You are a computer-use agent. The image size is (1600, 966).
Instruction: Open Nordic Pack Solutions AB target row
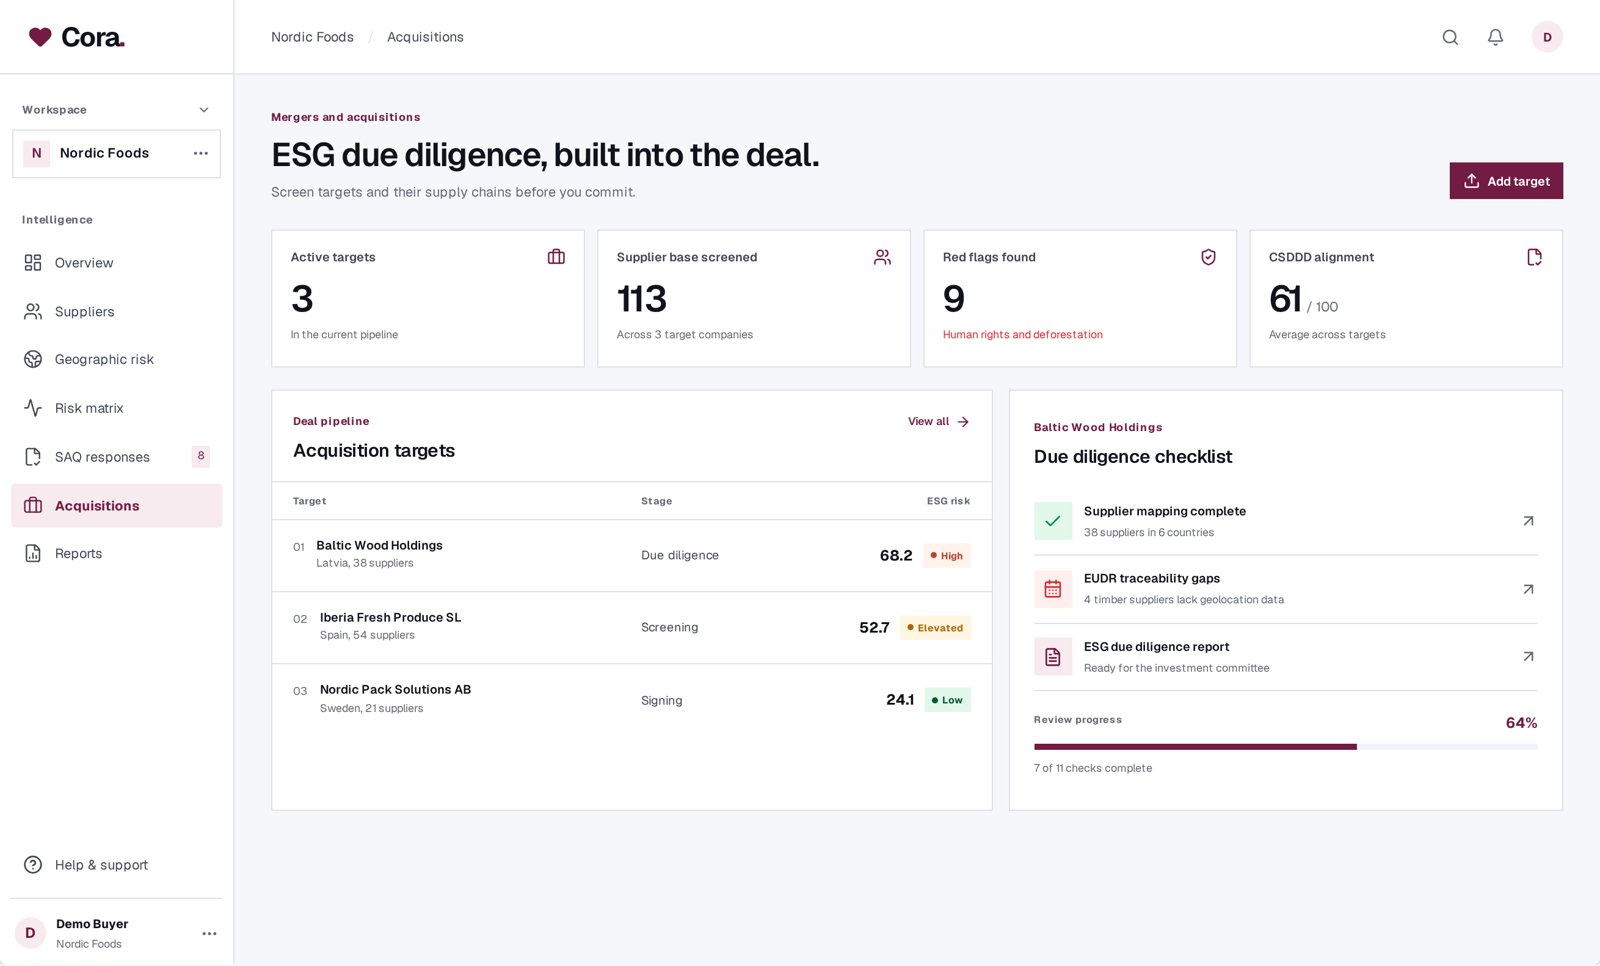point(631,700)
